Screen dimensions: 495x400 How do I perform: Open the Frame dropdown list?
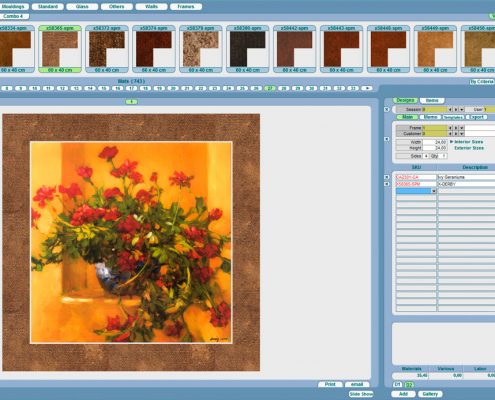[462, 128]
